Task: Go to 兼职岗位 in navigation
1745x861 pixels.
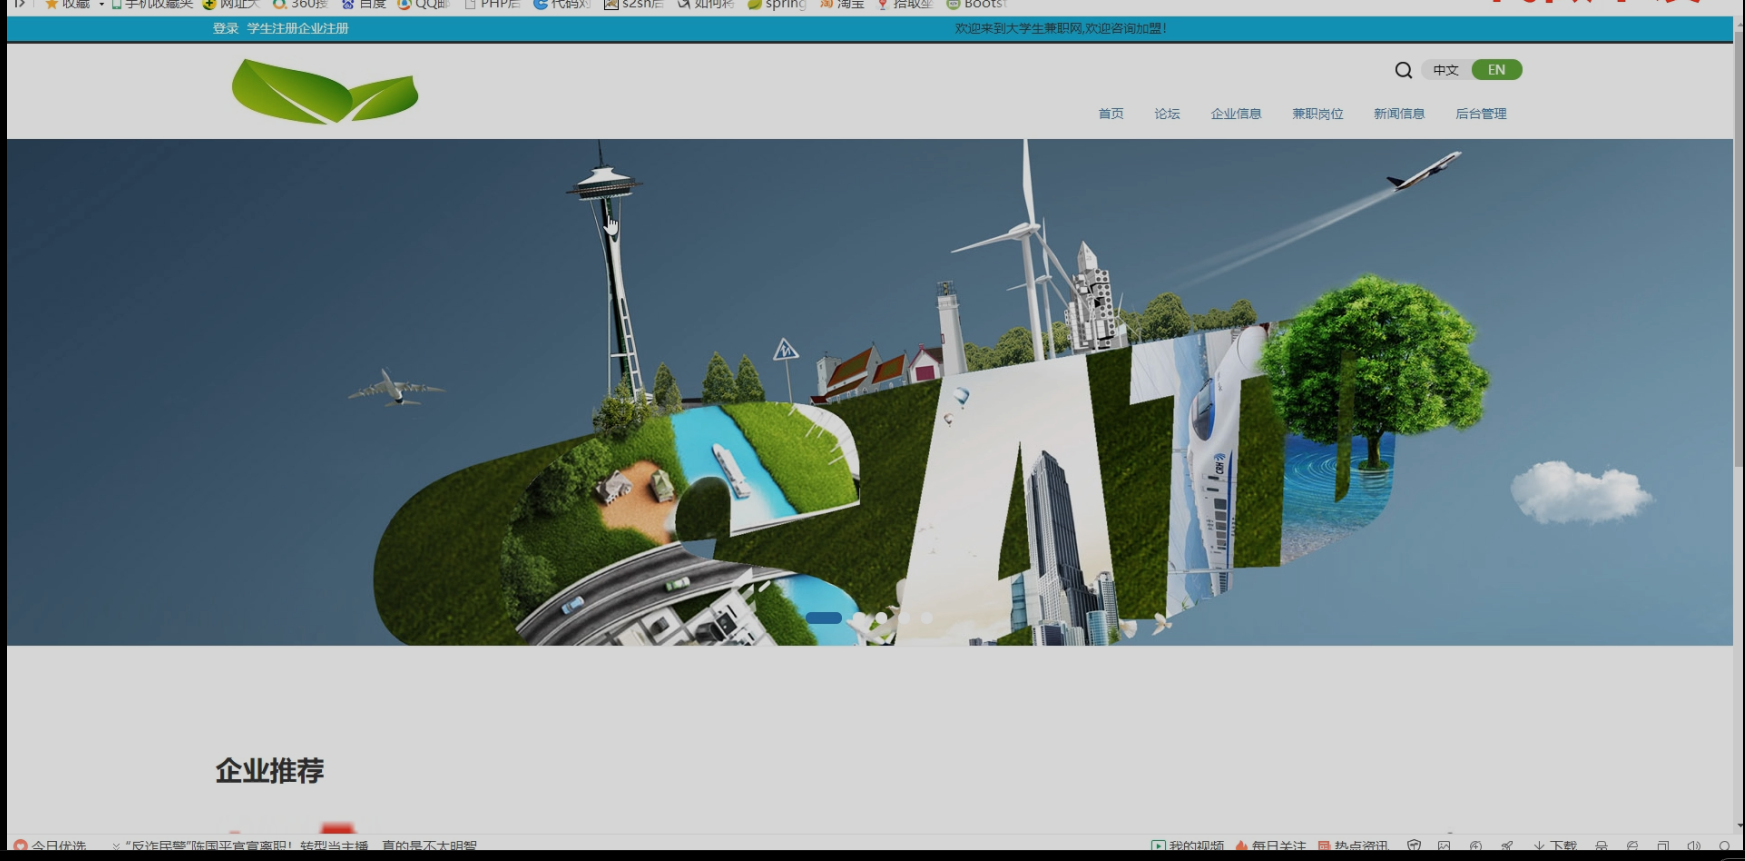Action: tap(1318, 114)
